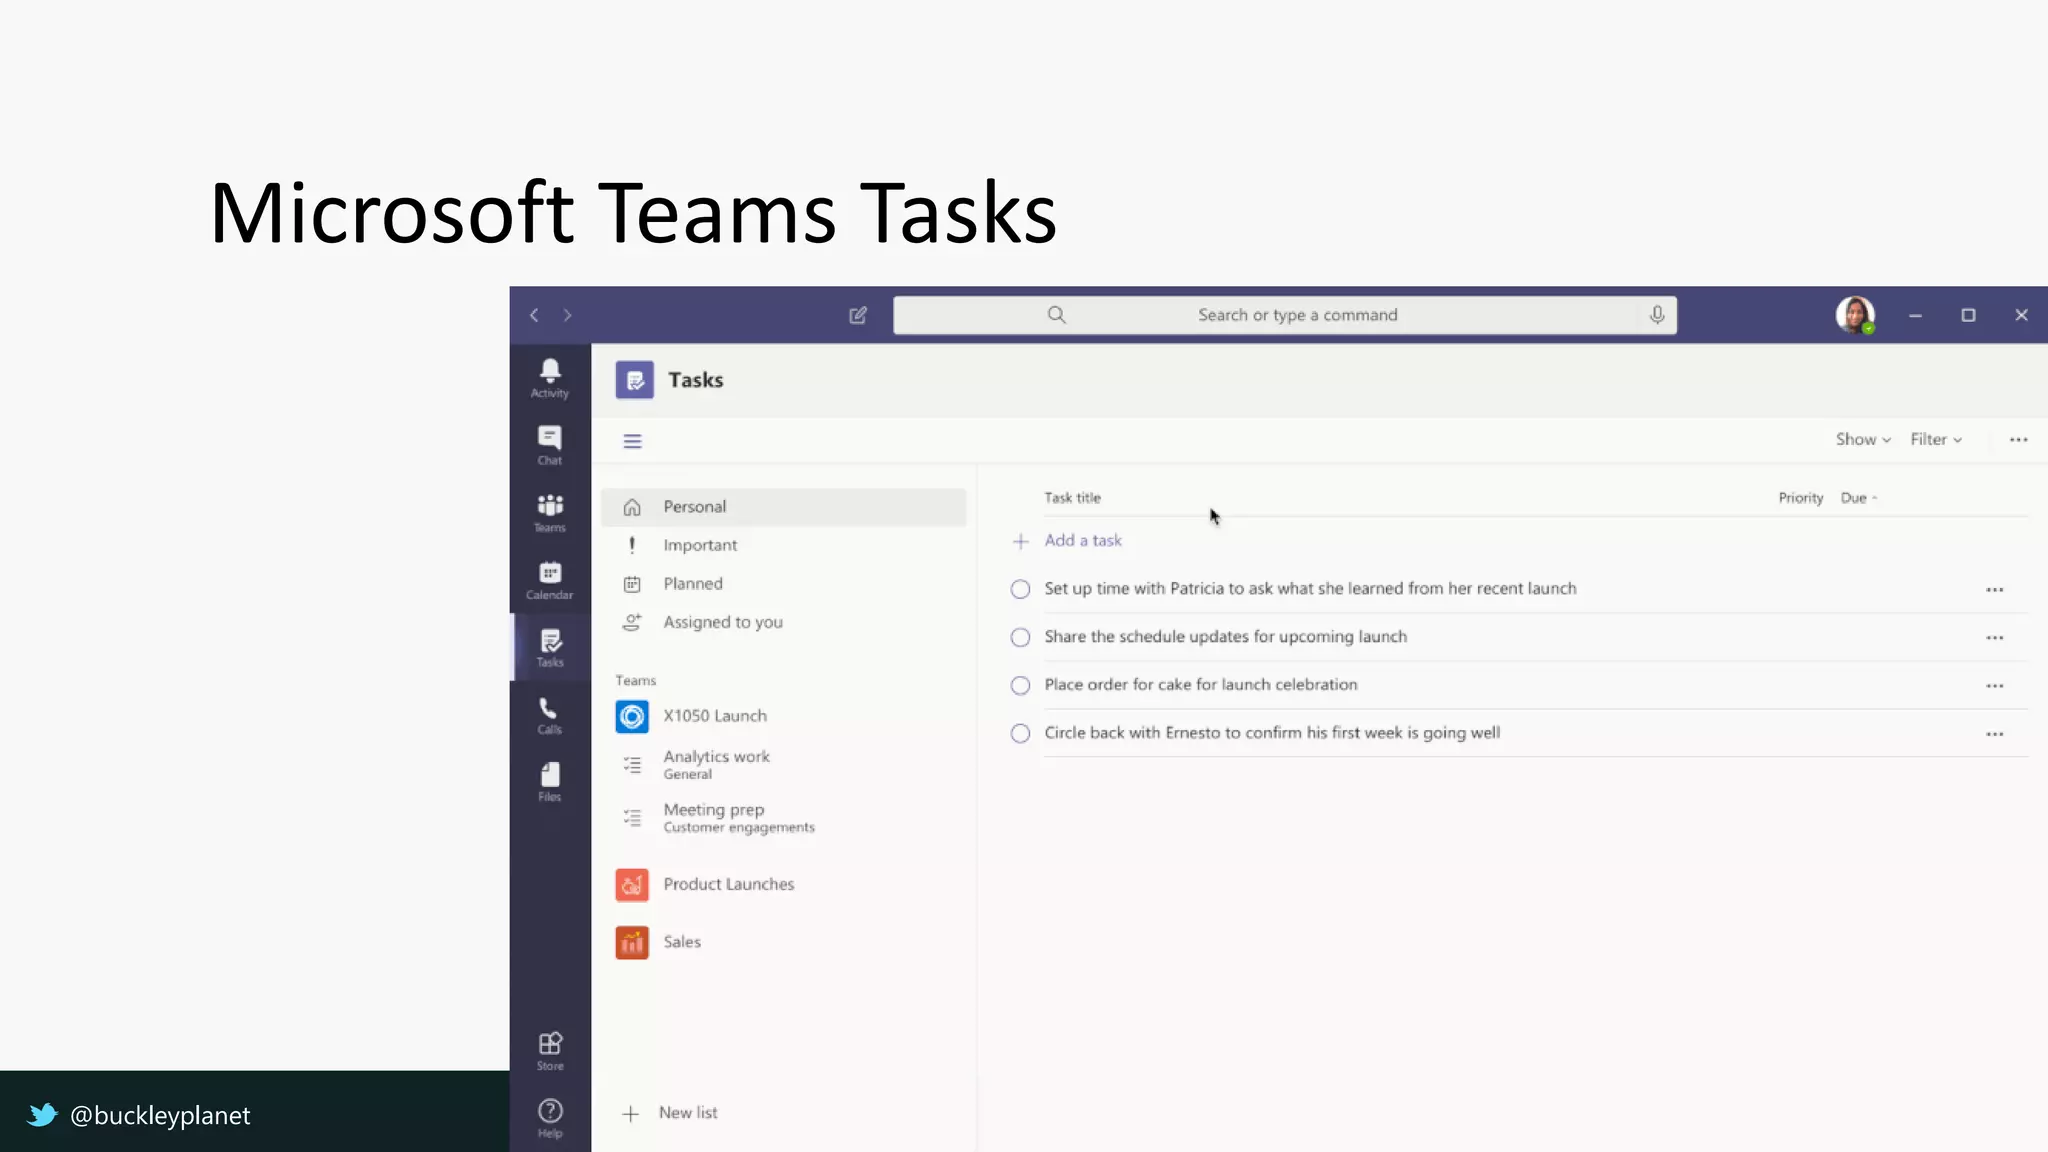Open the more options ellipsis beside Filter
The height and width of the screenshot is (1152, 2048).
click(2019, 440)
